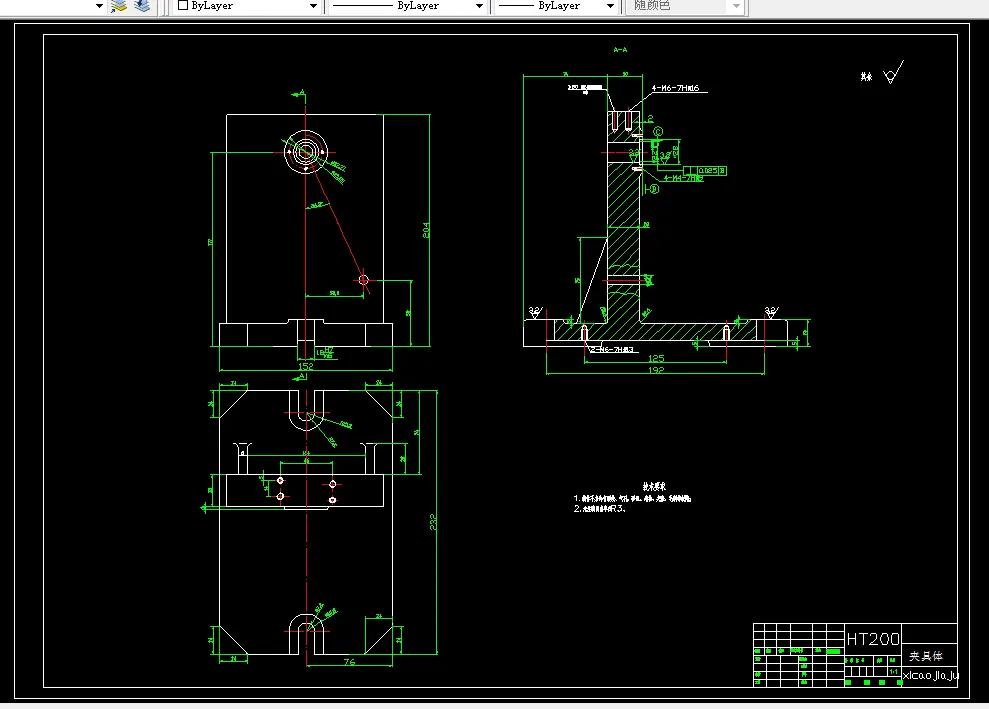Select the 2-M6-7H callout under section base
This screenshot has width=989, height=709.
612,349
